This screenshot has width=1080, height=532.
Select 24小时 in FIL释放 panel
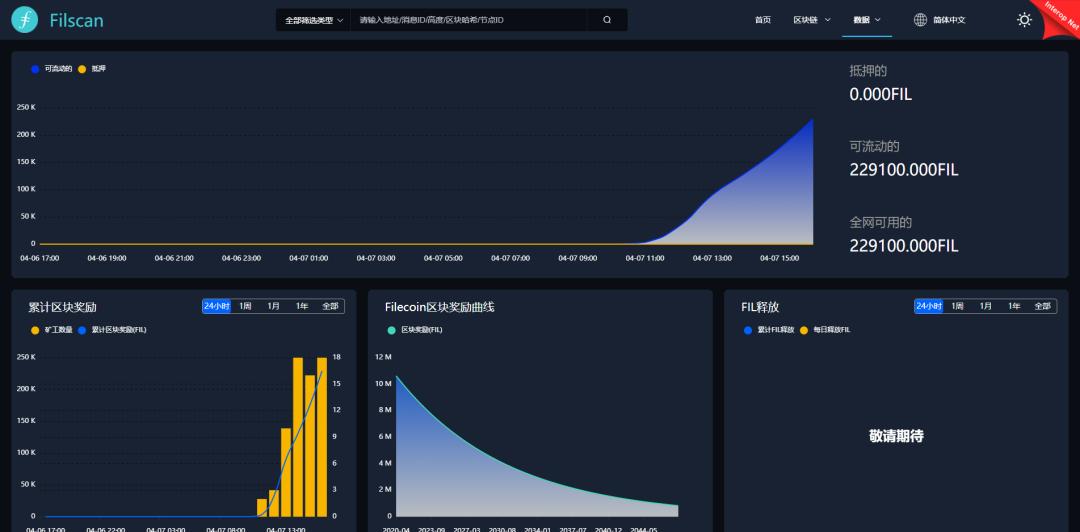928,306
